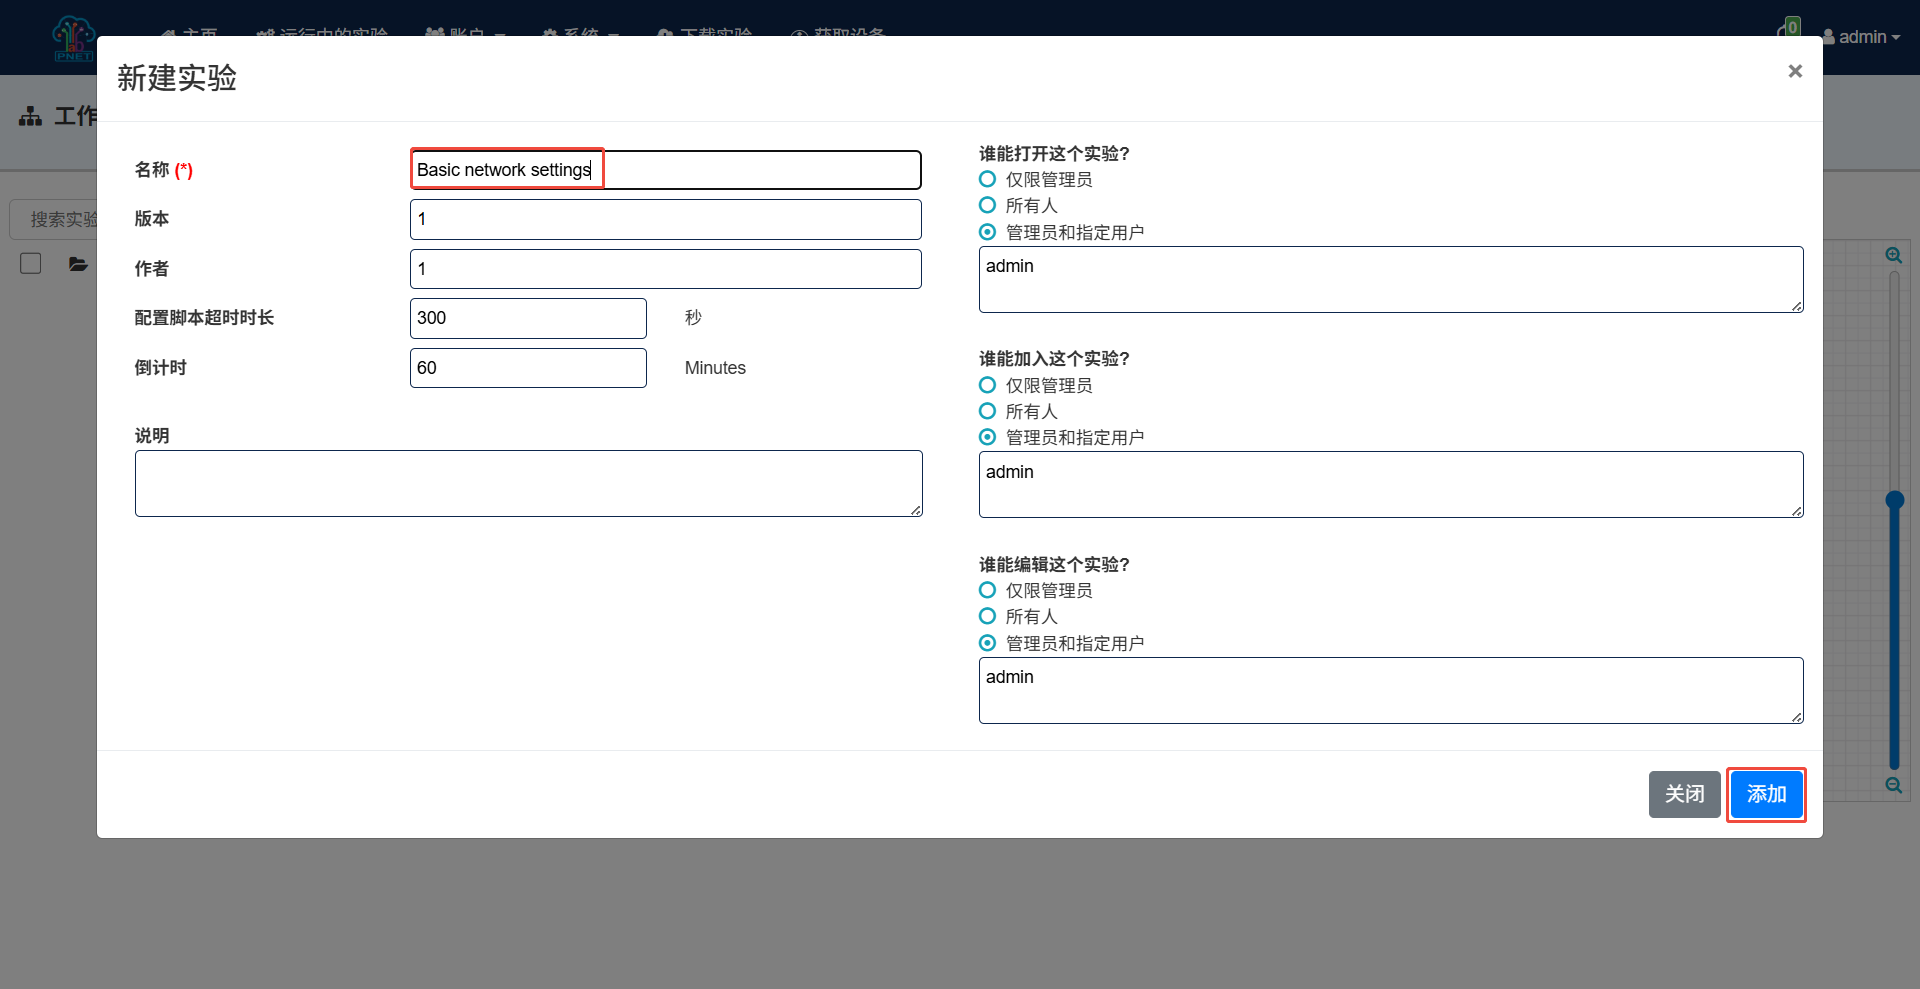Screen dimensions: 1920x989
Task: Toggle the select-all checkbox in file list
Action: [x=31, y=263]
